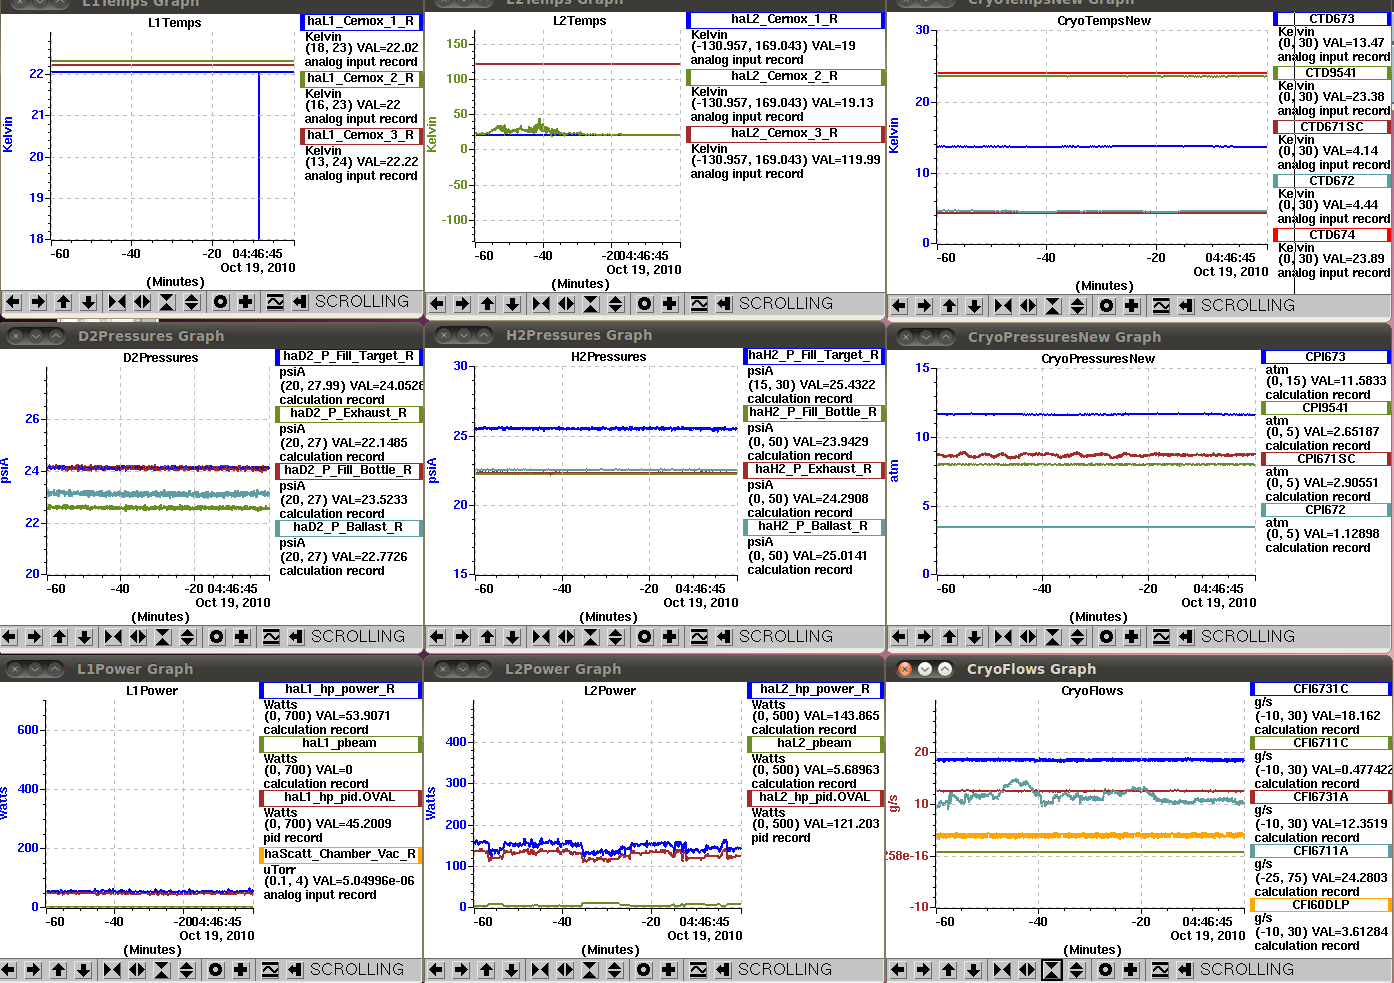
Task: Select the haL1_hp_power_R legend entry
Action: coord(341,689)
